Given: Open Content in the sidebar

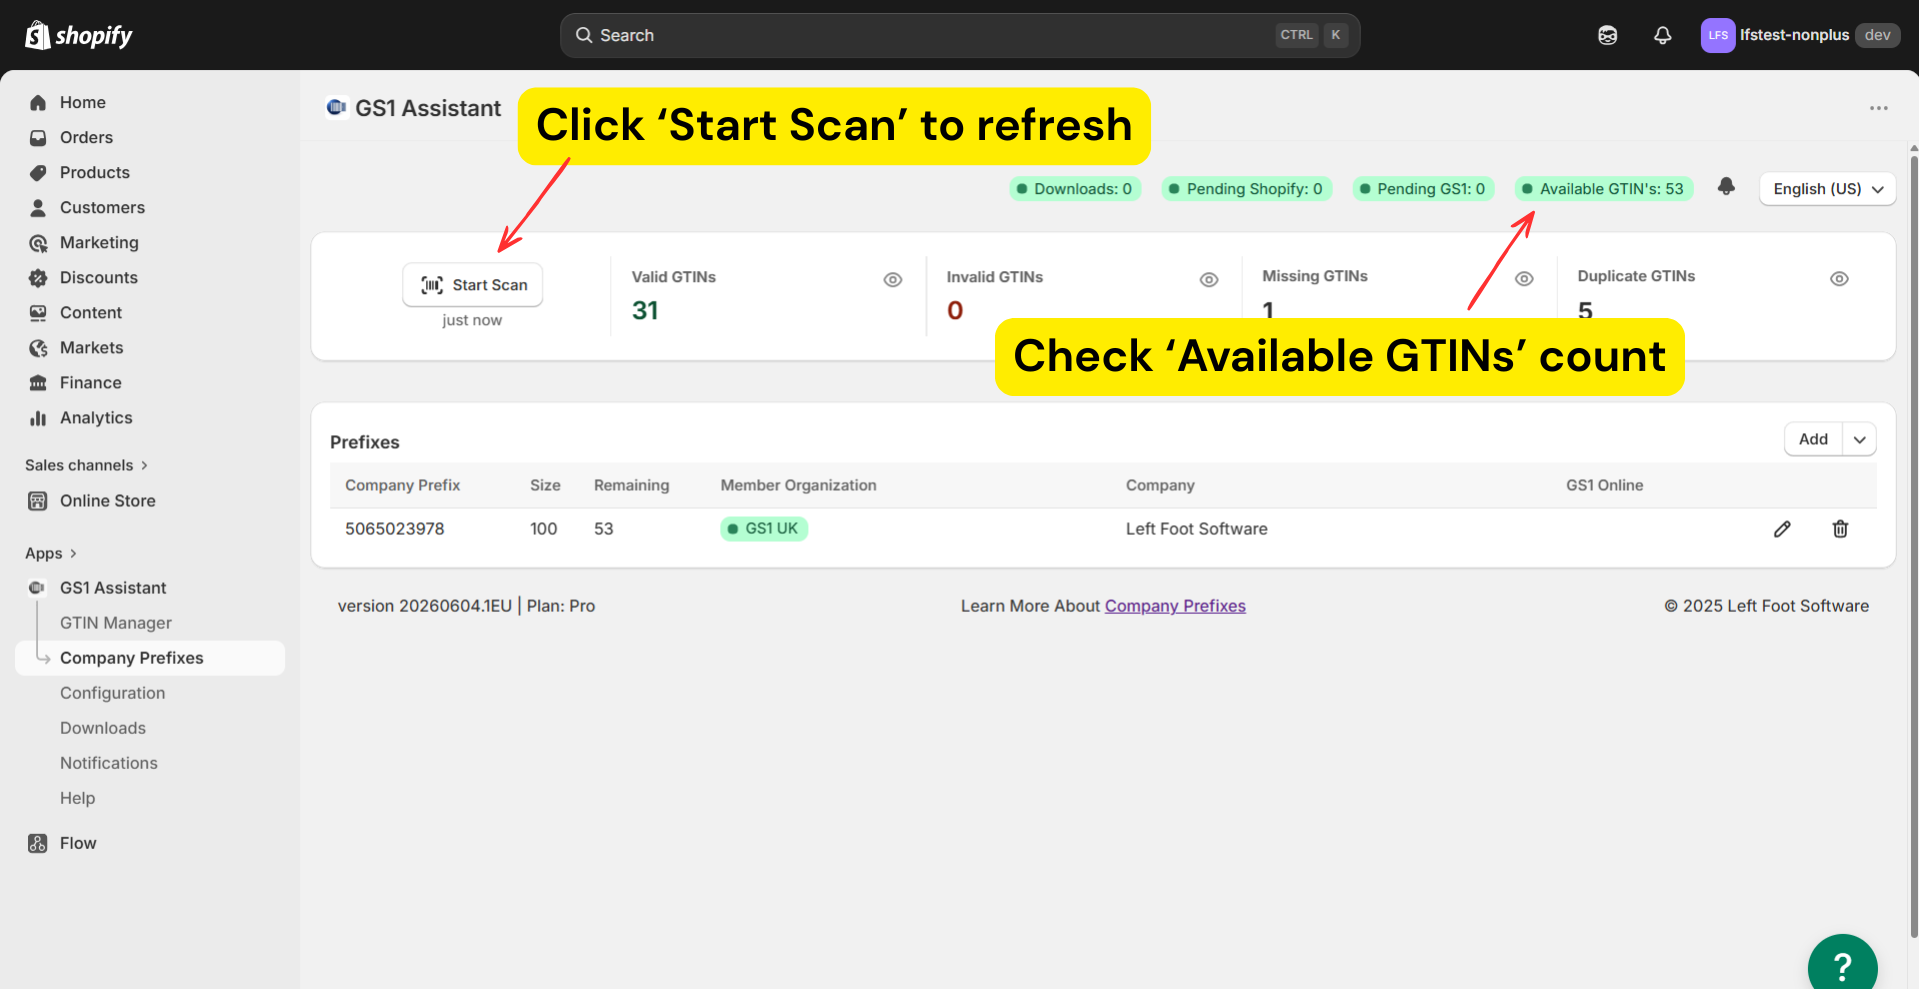Looking at the screenshot, I should point(90,312).
